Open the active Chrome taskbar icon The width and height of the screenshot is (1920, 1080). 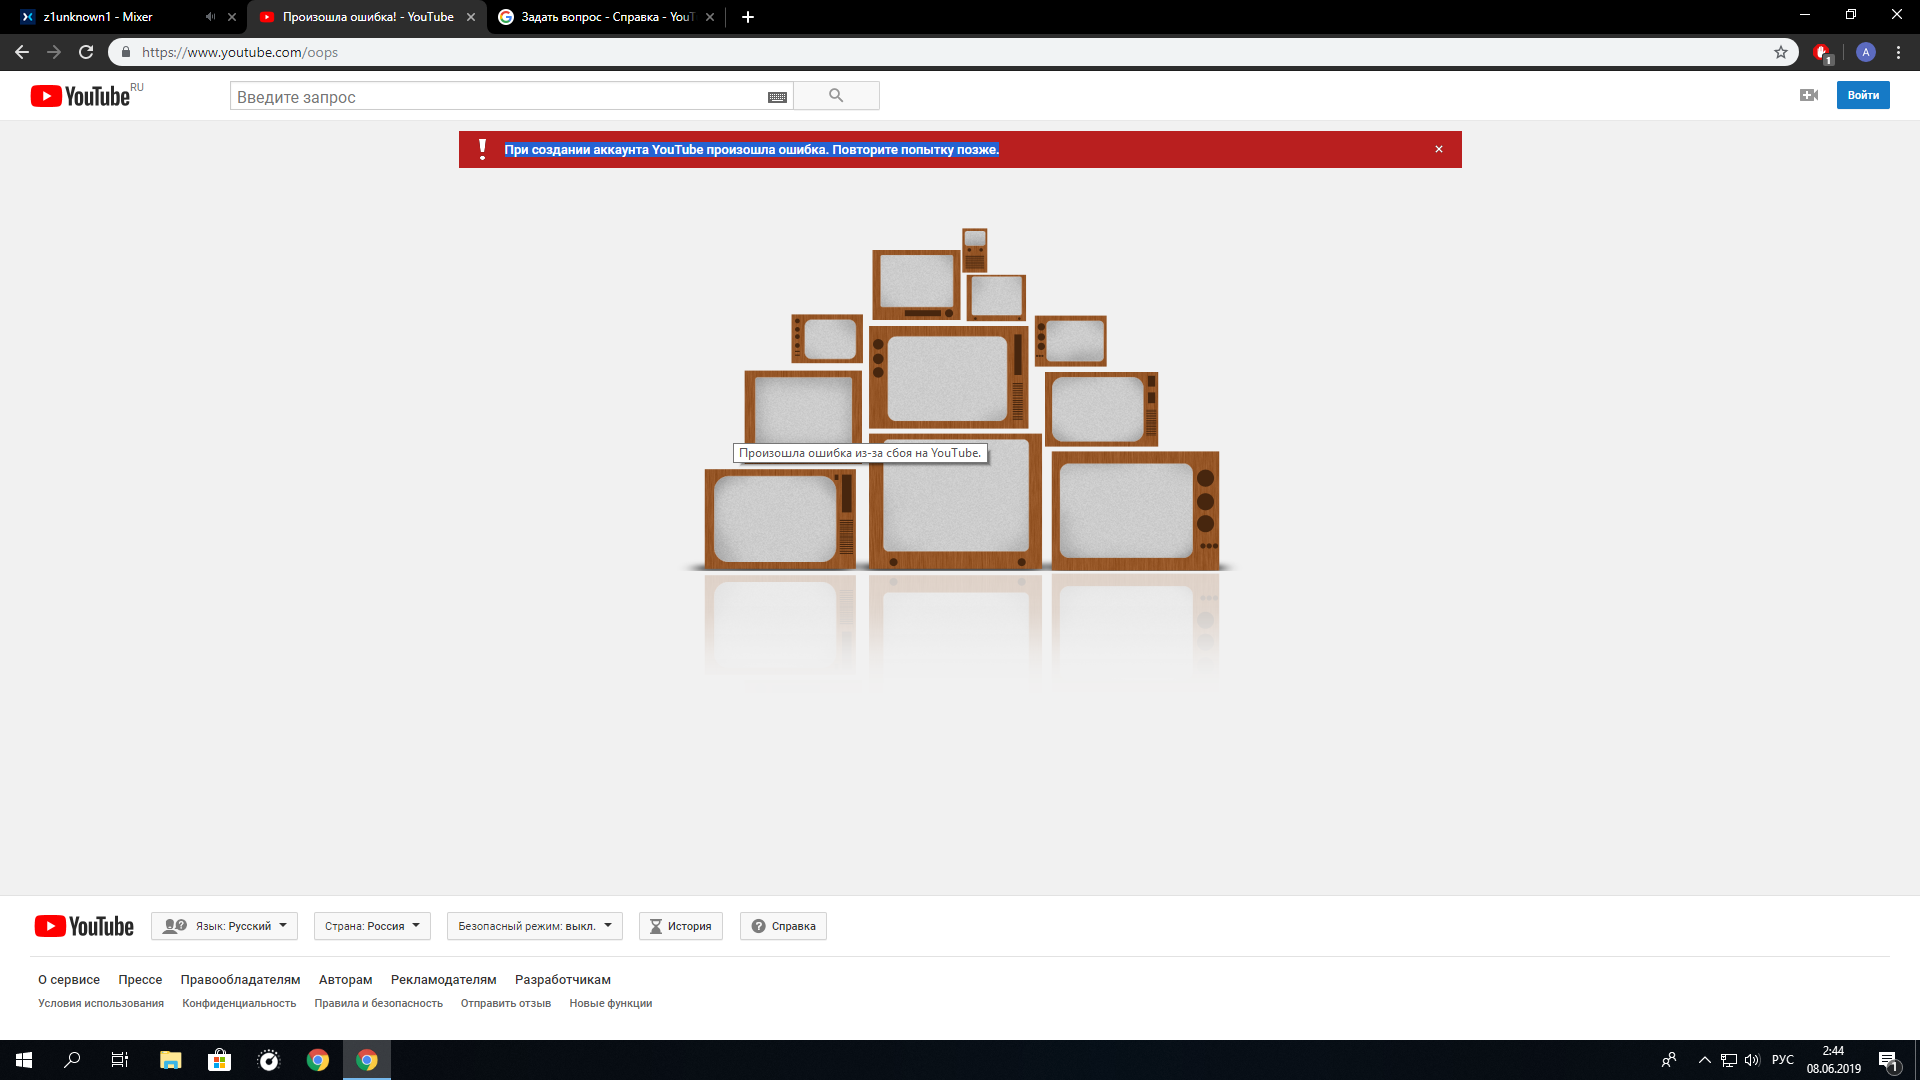click(367, 1060)
